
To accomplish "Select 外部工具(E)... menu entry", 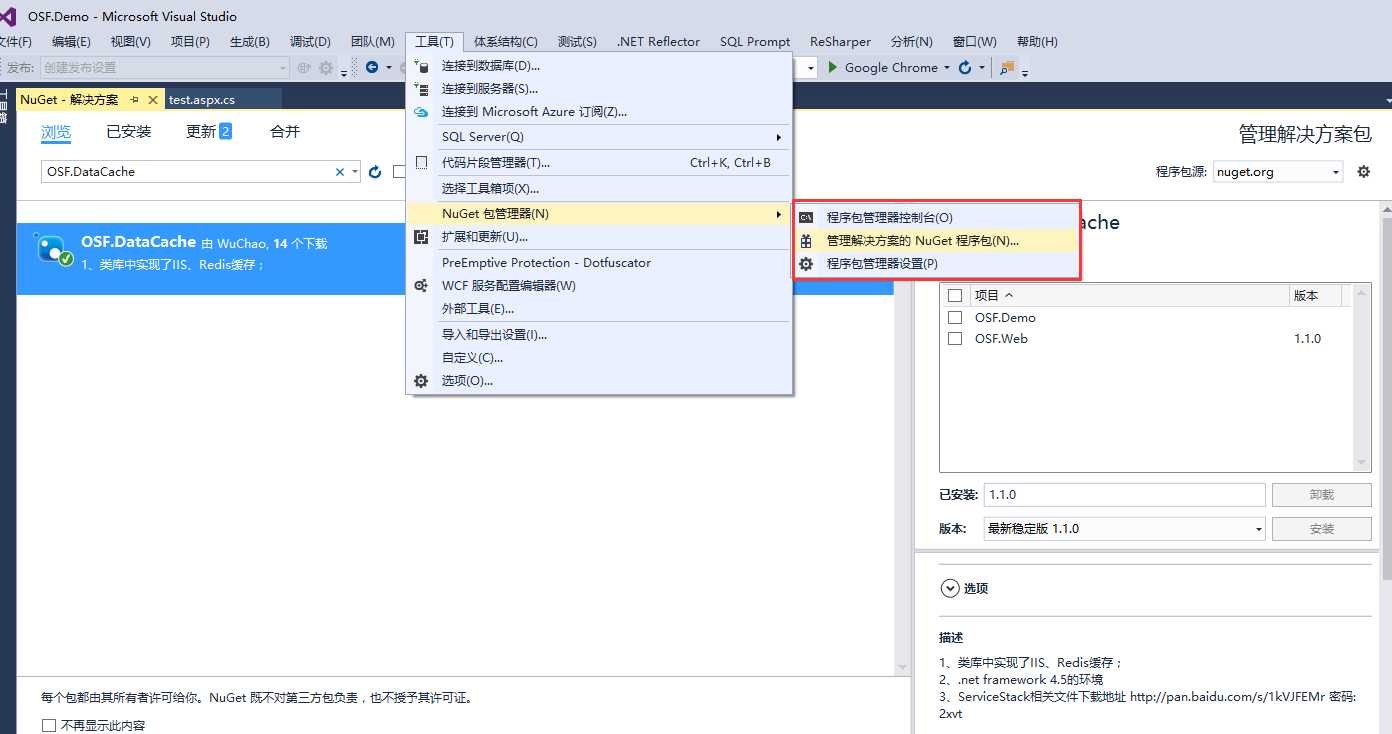I will (599, 309).
